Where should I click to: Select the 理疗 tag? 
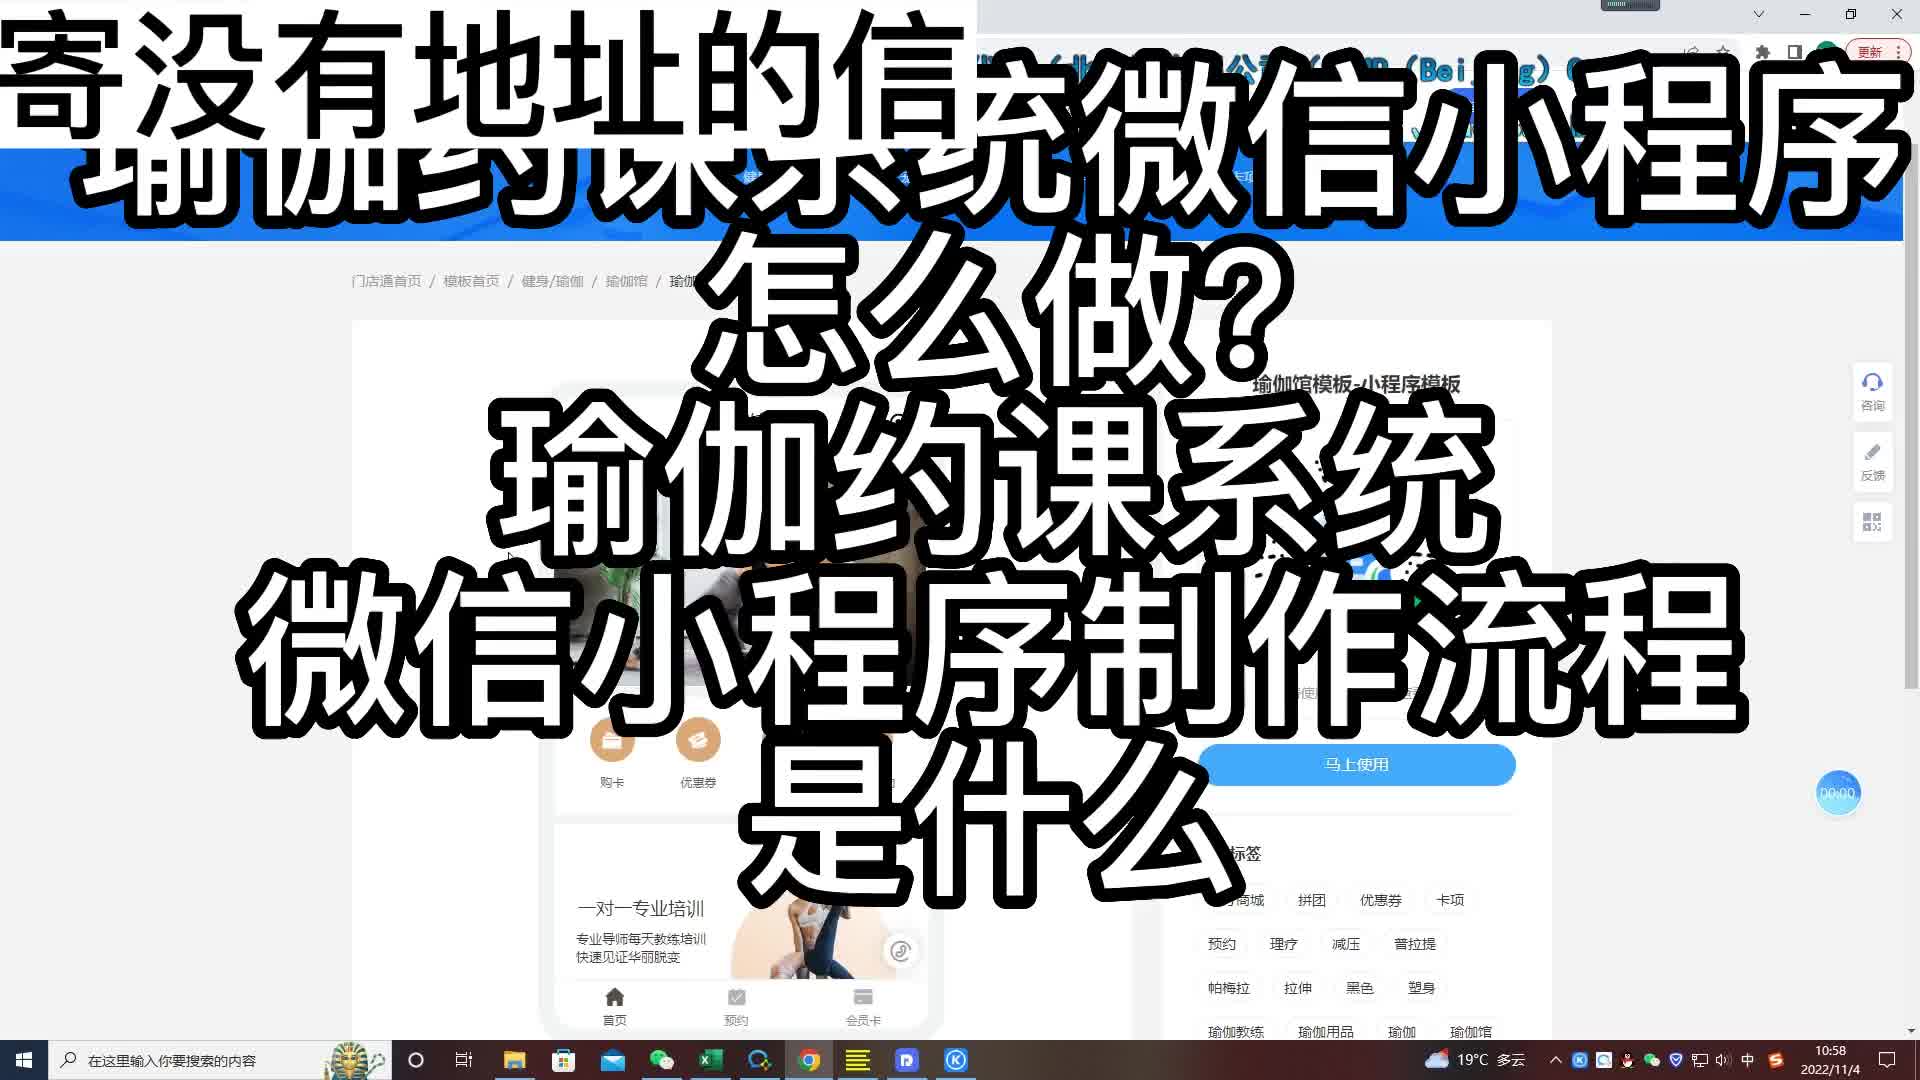click(1283, 944)
